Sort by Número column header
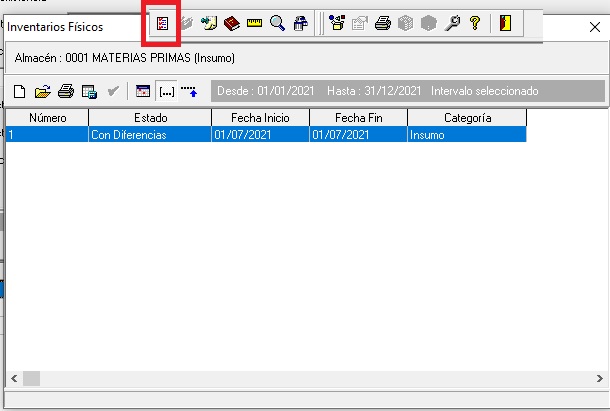Screen dimensions: 610x411 click(x=47, y=118)
